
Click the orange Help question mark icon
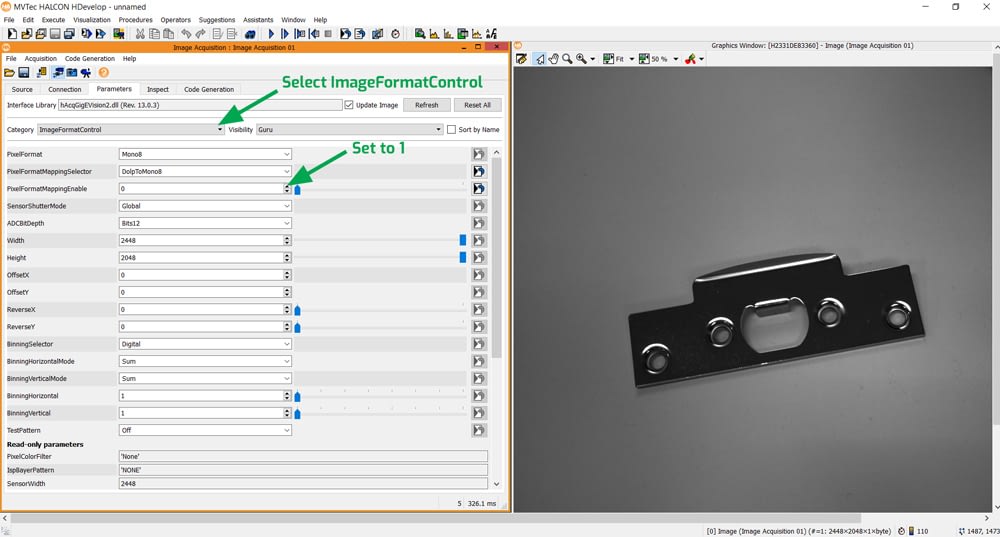103,73
